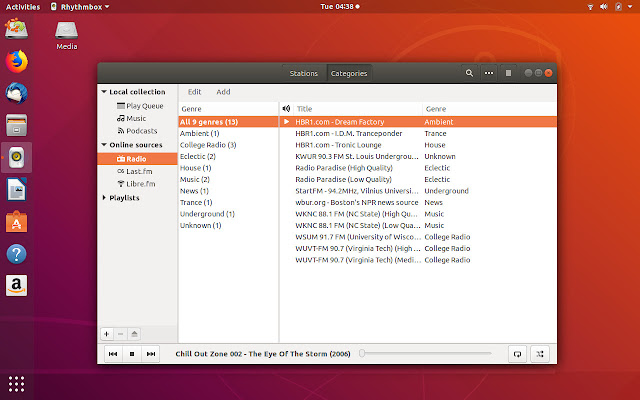Click the playback position slider

coord(425,353)
